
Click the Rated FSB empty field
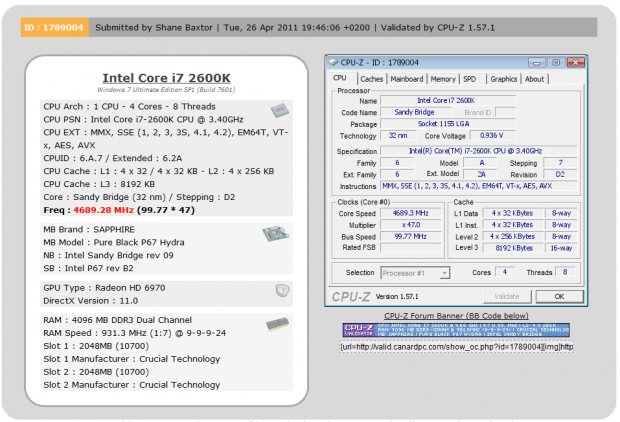[x=411, y=248]
